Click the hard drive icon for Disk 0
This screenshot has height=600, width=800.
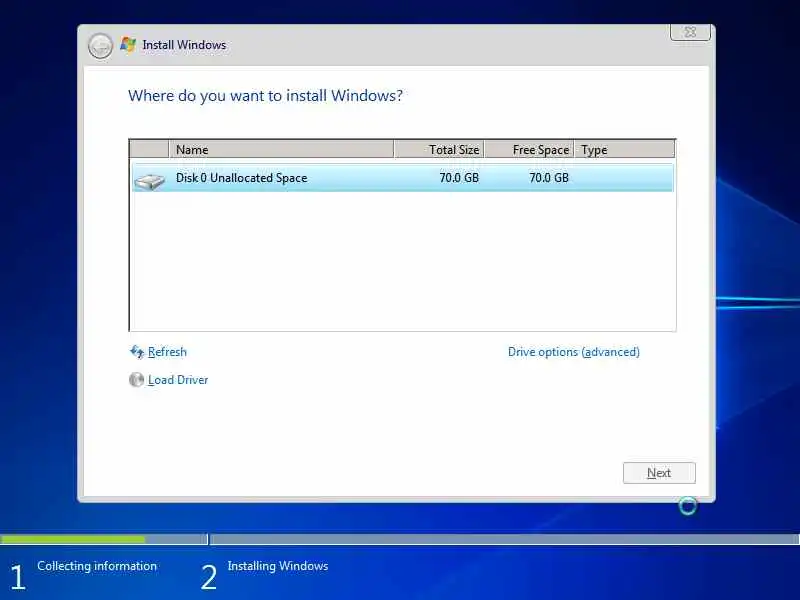pos(149,181)
